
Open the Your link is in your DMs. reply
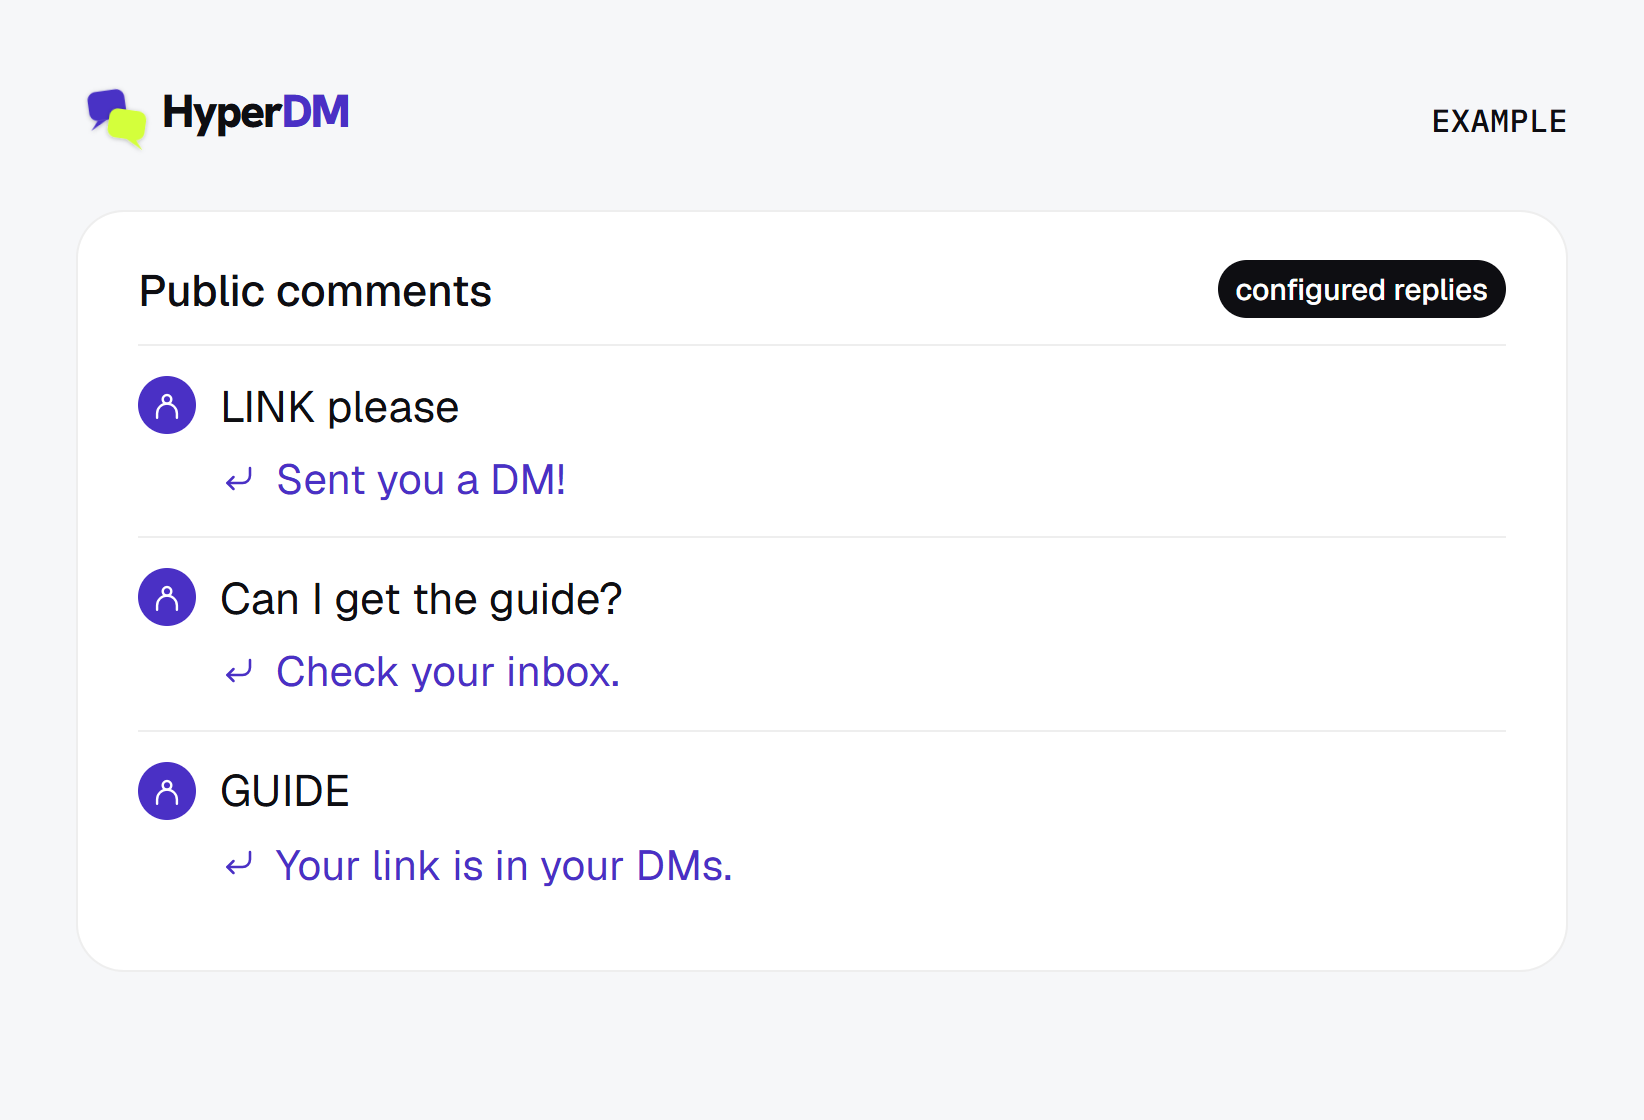504,866
